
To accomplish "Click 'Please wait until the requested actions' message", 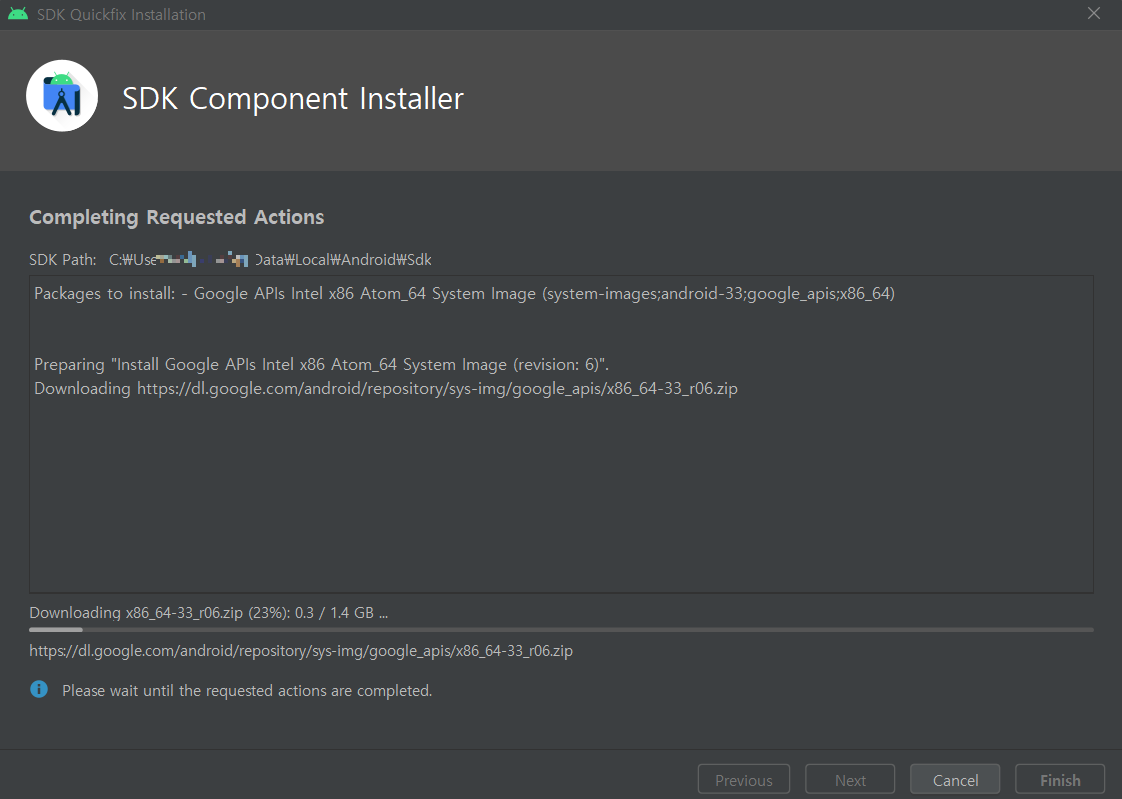I will coord(247,690).
